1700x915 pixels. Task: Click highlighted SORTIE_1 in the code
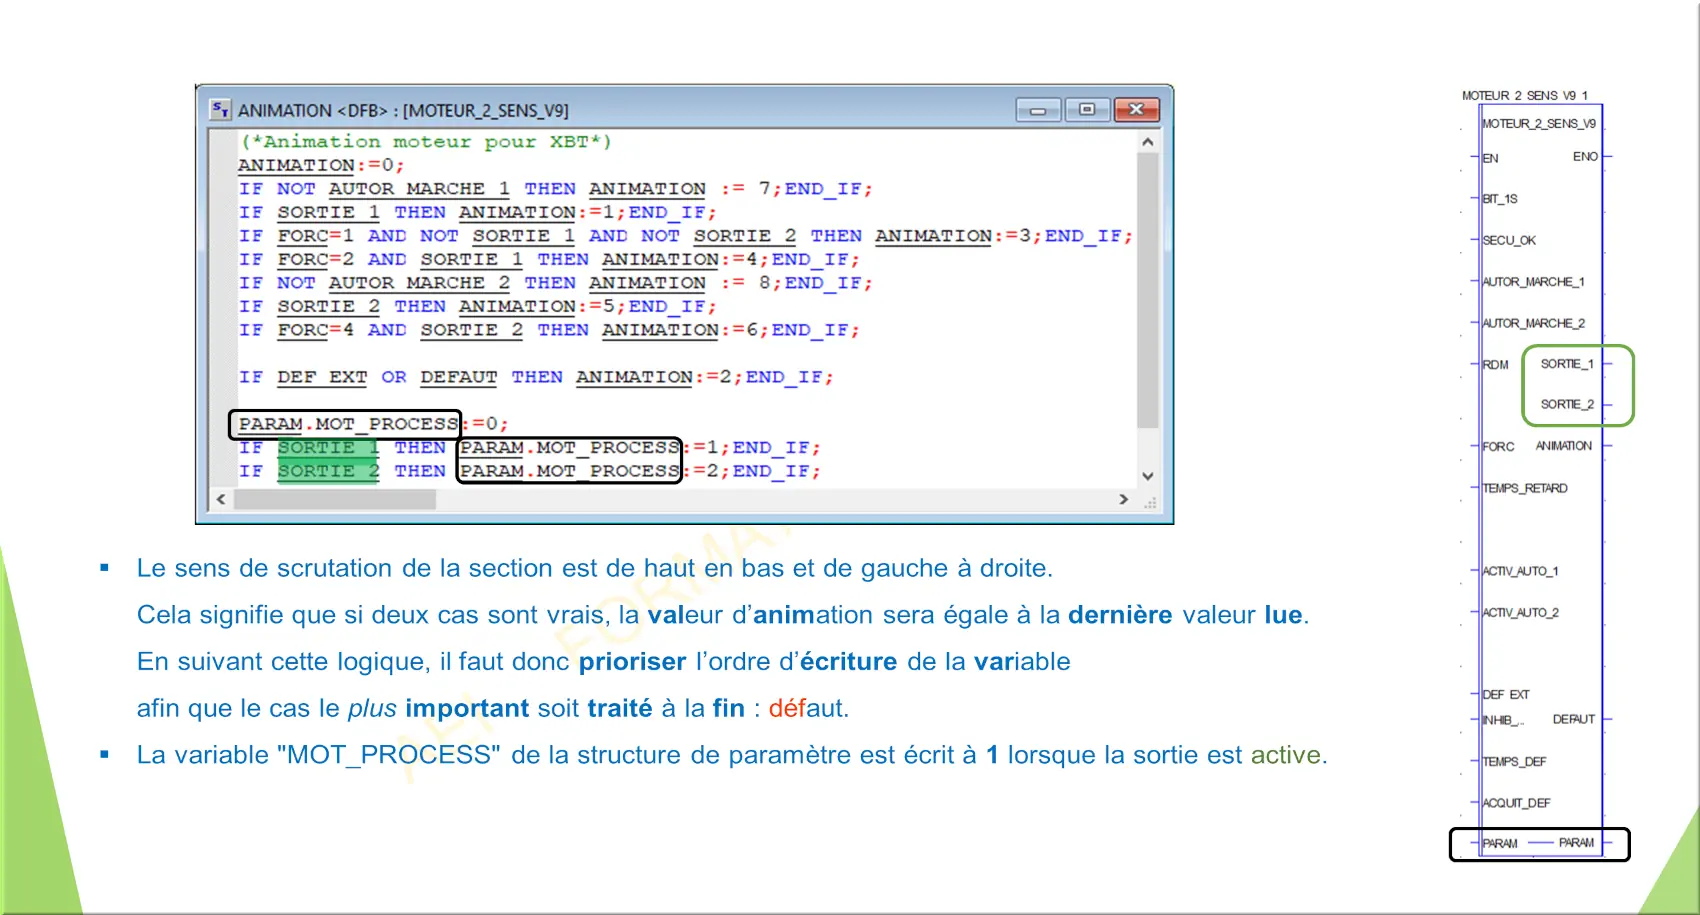[328, 448]
